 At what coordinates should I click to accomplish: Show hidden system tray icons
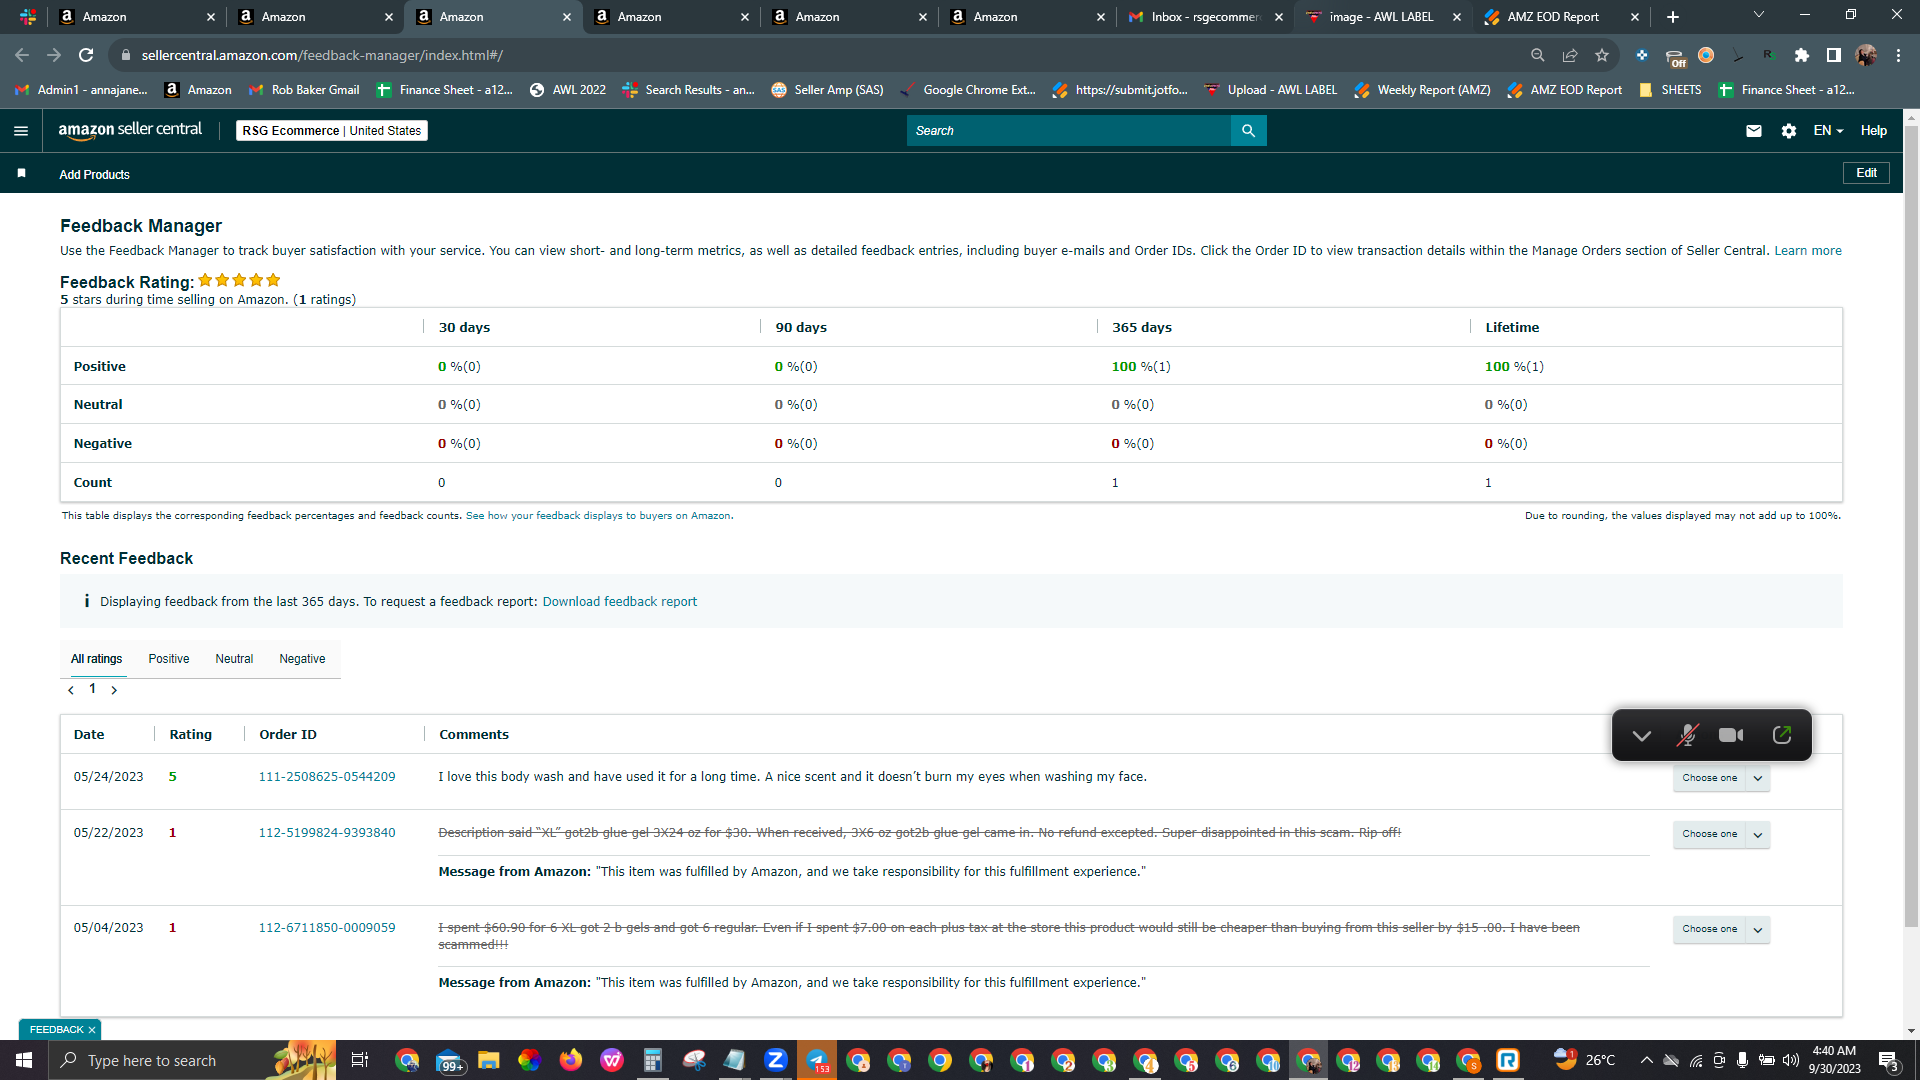[1646, 1060]
